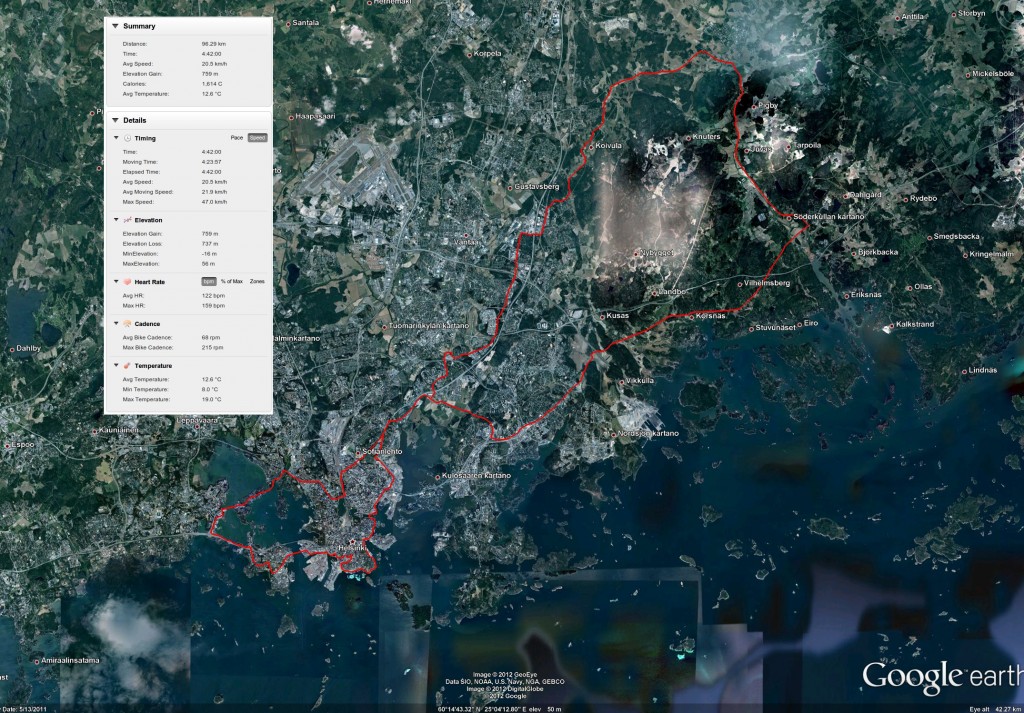Click the Korpola placemark dot

(x=469, y=55)
